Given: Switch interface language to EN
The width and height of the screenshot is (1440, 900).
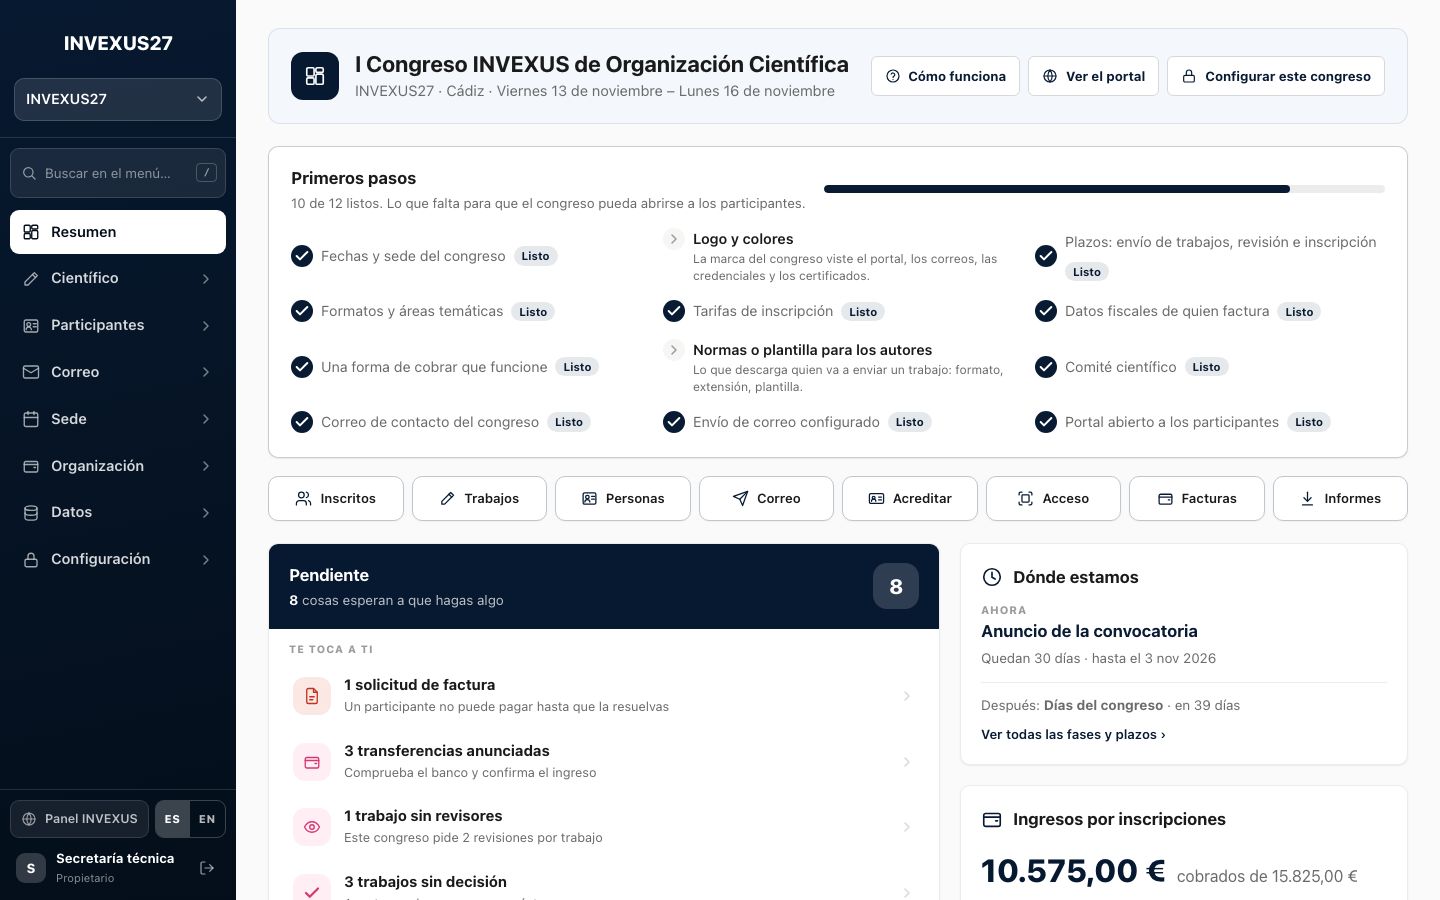Looking at the screenshot, I should point(207,819).
